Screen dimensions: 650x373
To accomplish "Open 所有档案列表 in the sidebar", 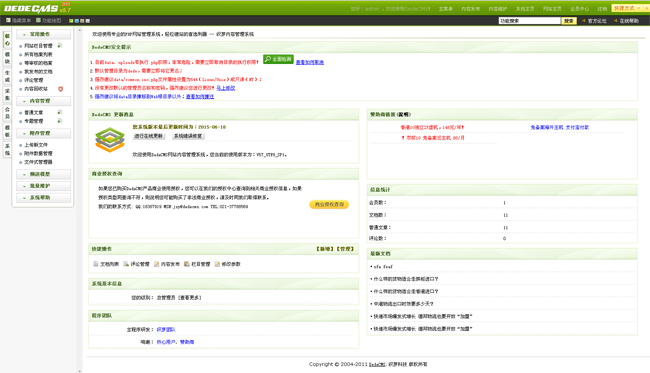I will pos(38,54).
